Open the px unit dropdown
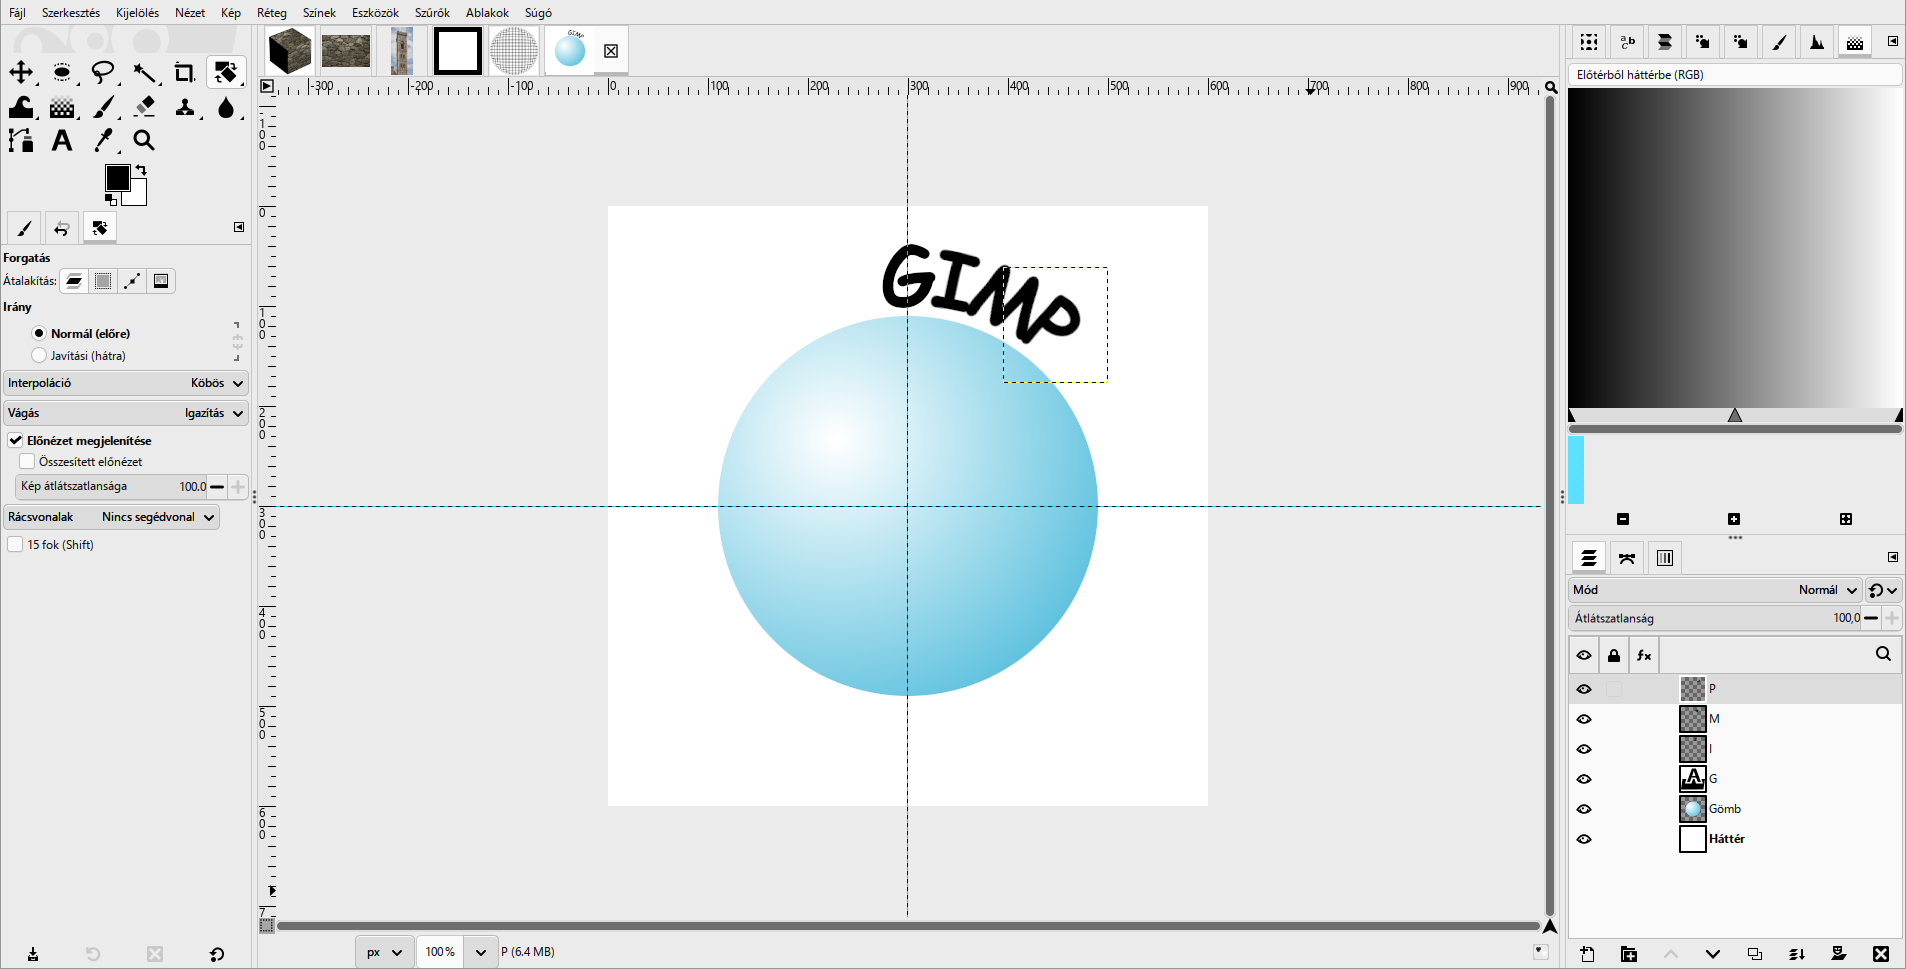The width and height of the screenshot is (1906, 969). 384,952
